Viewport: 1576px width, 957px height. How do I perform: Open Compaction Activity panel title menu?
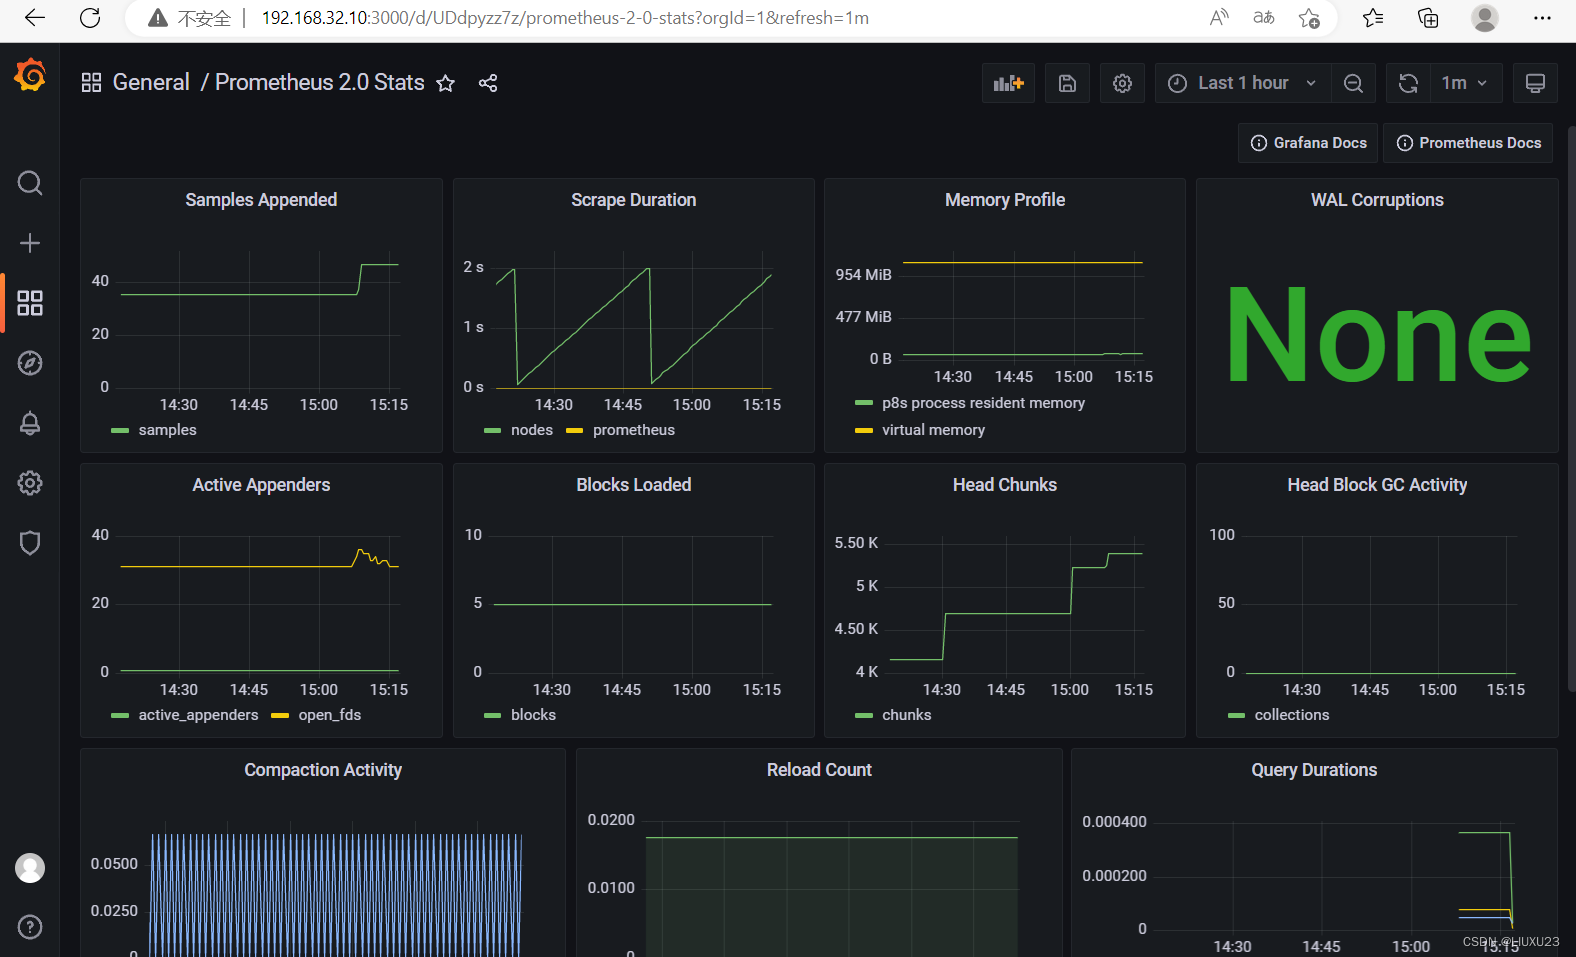[323, 770]
